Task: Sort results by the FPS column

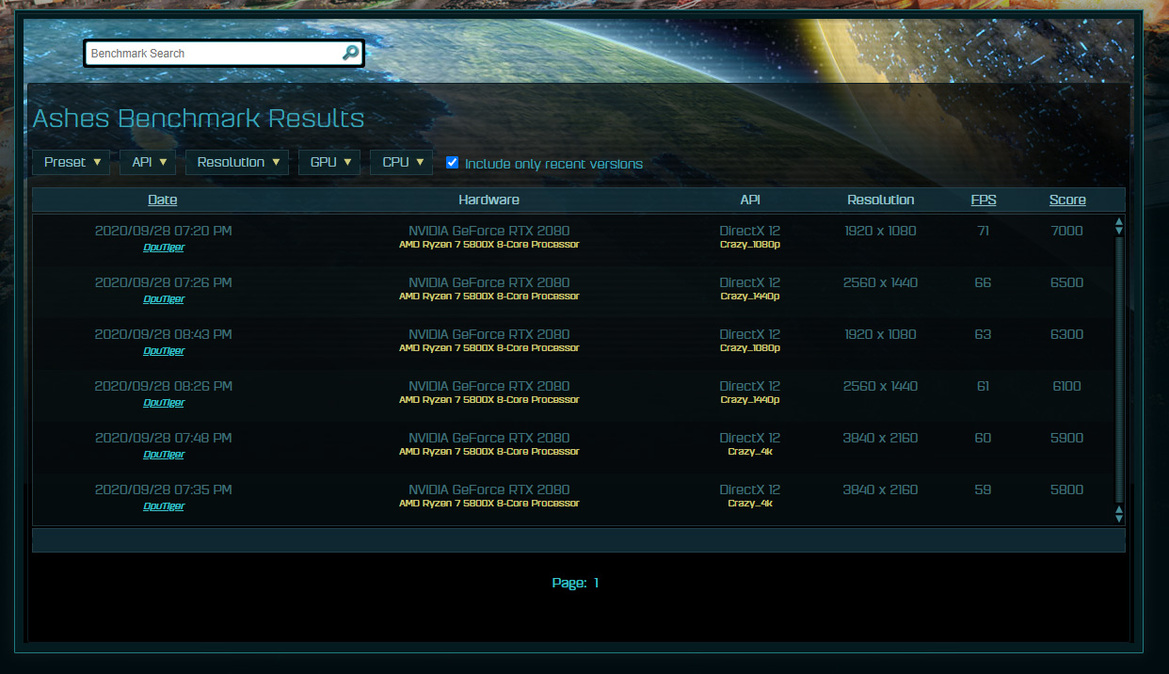Action: tap(983, 200)
